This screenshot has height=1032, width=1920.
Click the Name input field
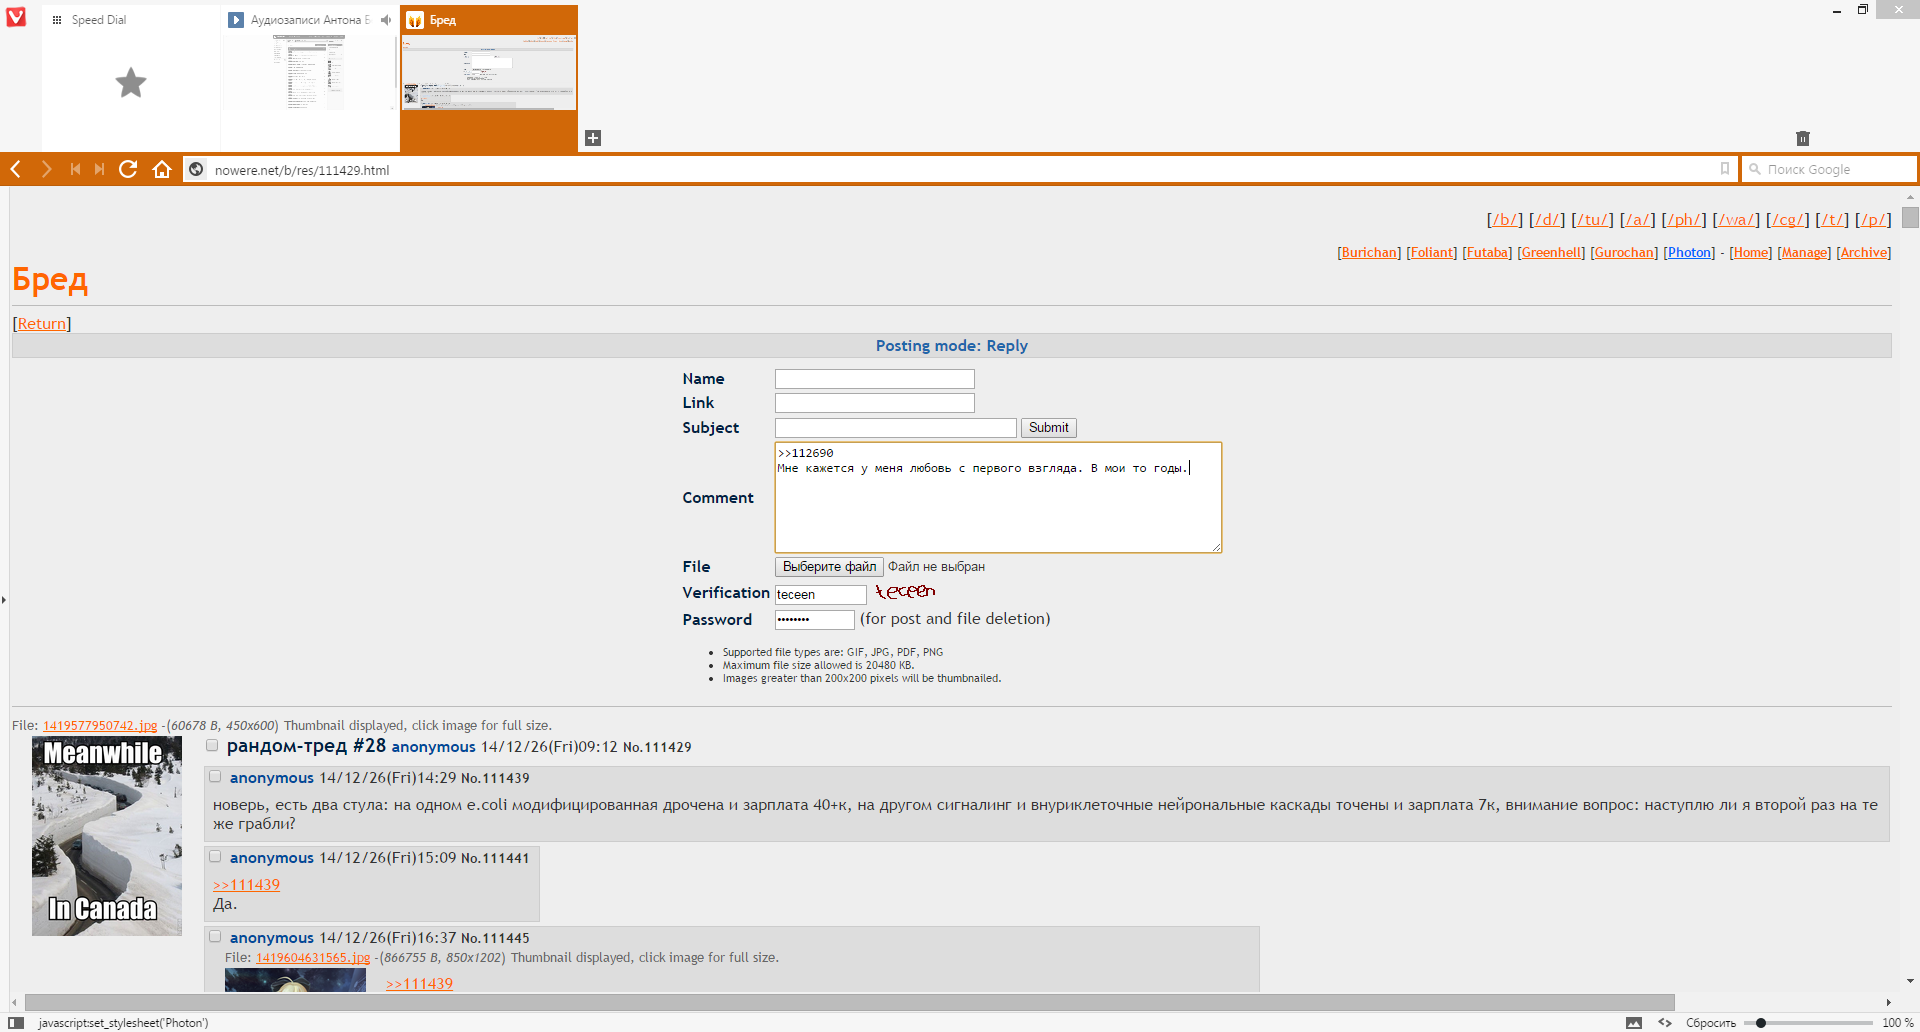tap(875, 379)
